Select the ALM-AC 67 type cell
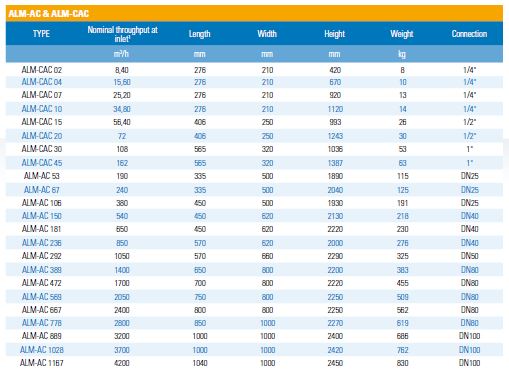 click(x=42, y=190)
